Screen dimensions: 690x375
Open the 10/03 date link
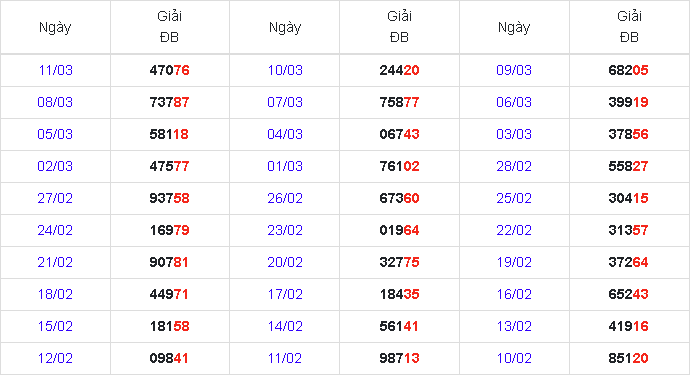coord(285,70)
